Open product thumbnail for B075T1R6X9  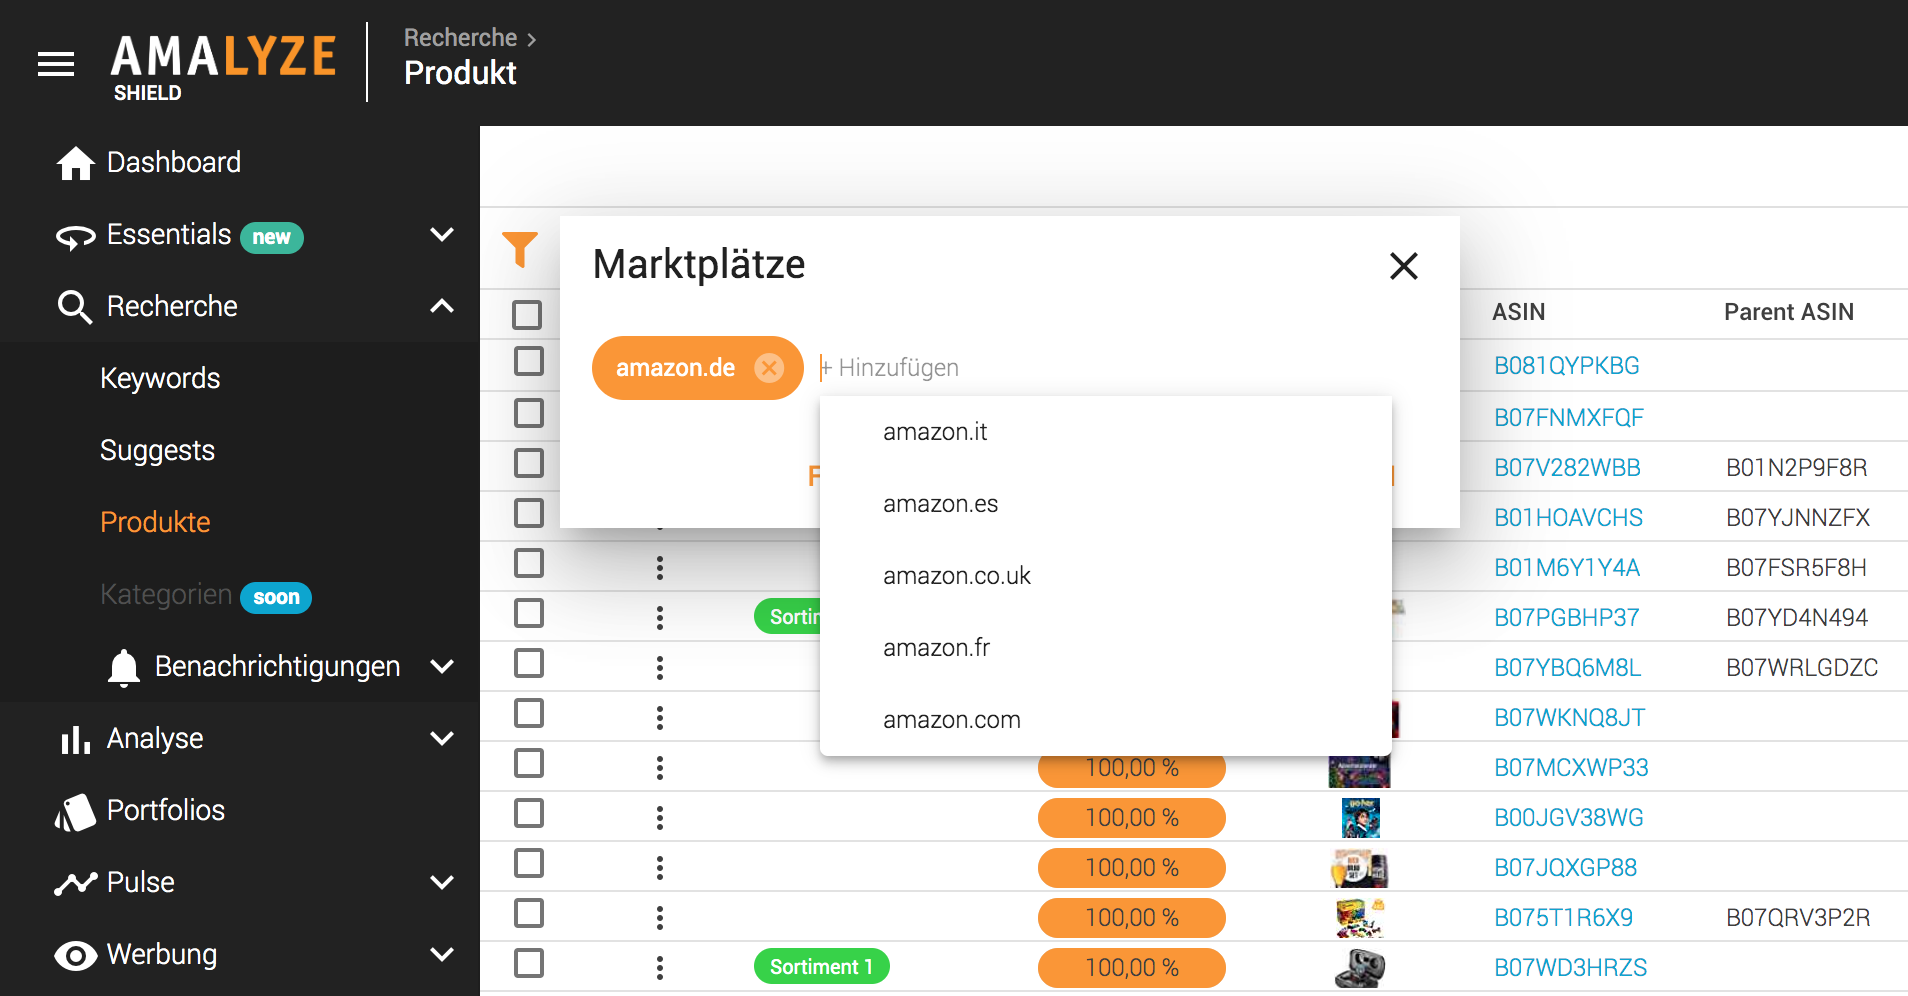coord(1360,918)
